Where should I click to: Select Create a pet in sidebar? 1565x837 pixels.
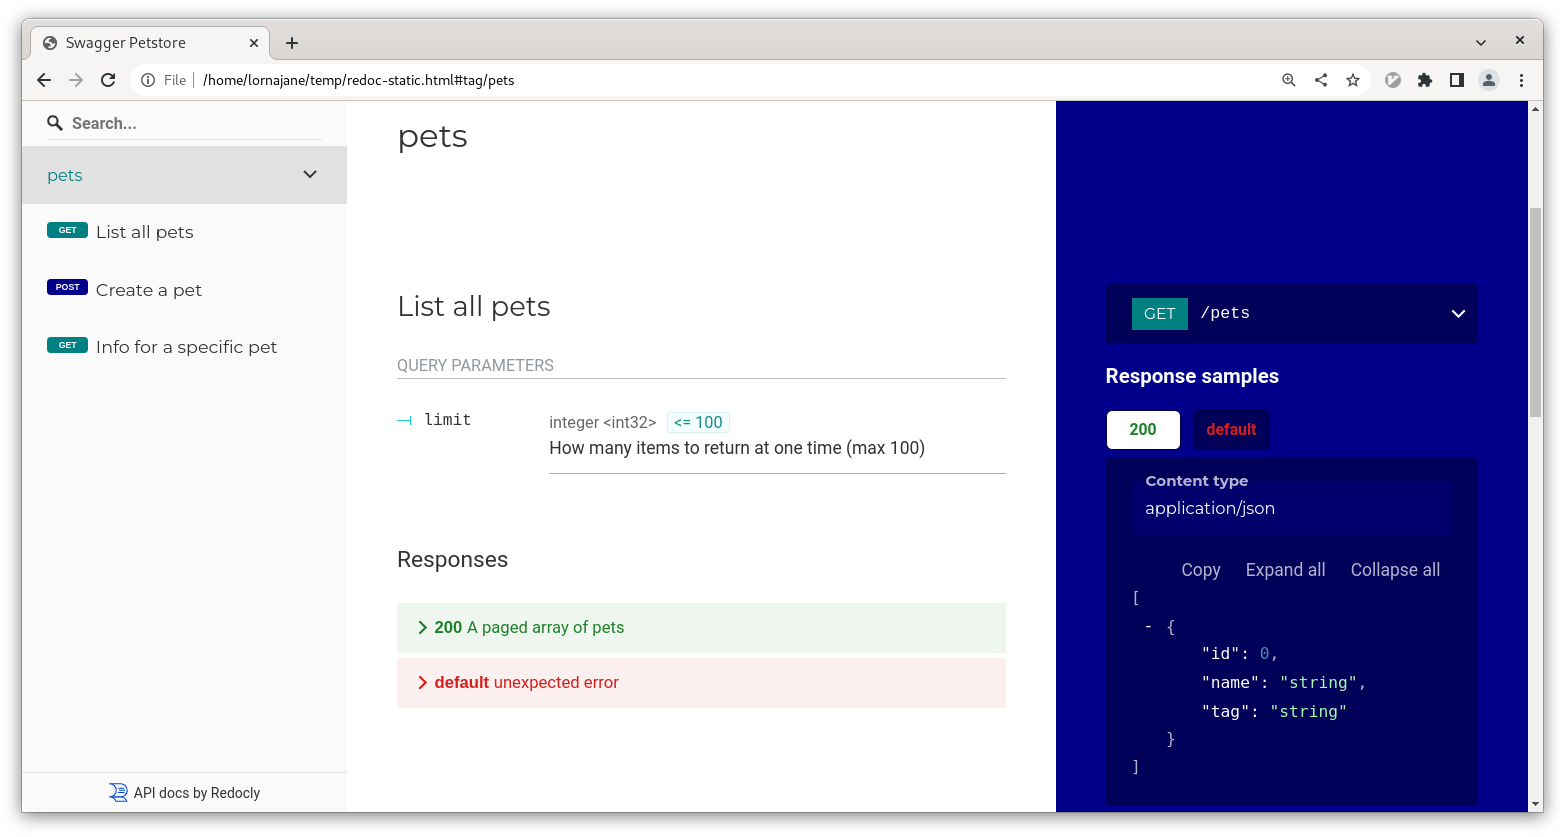tap(149, 290)
